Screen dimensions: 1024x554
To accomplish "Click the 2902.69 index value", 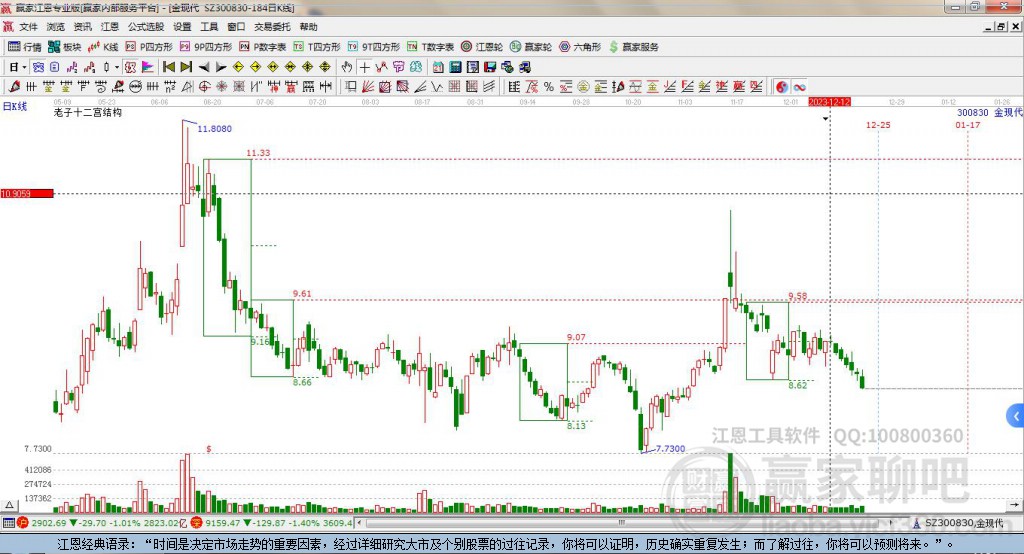I will tap(48, 523).
